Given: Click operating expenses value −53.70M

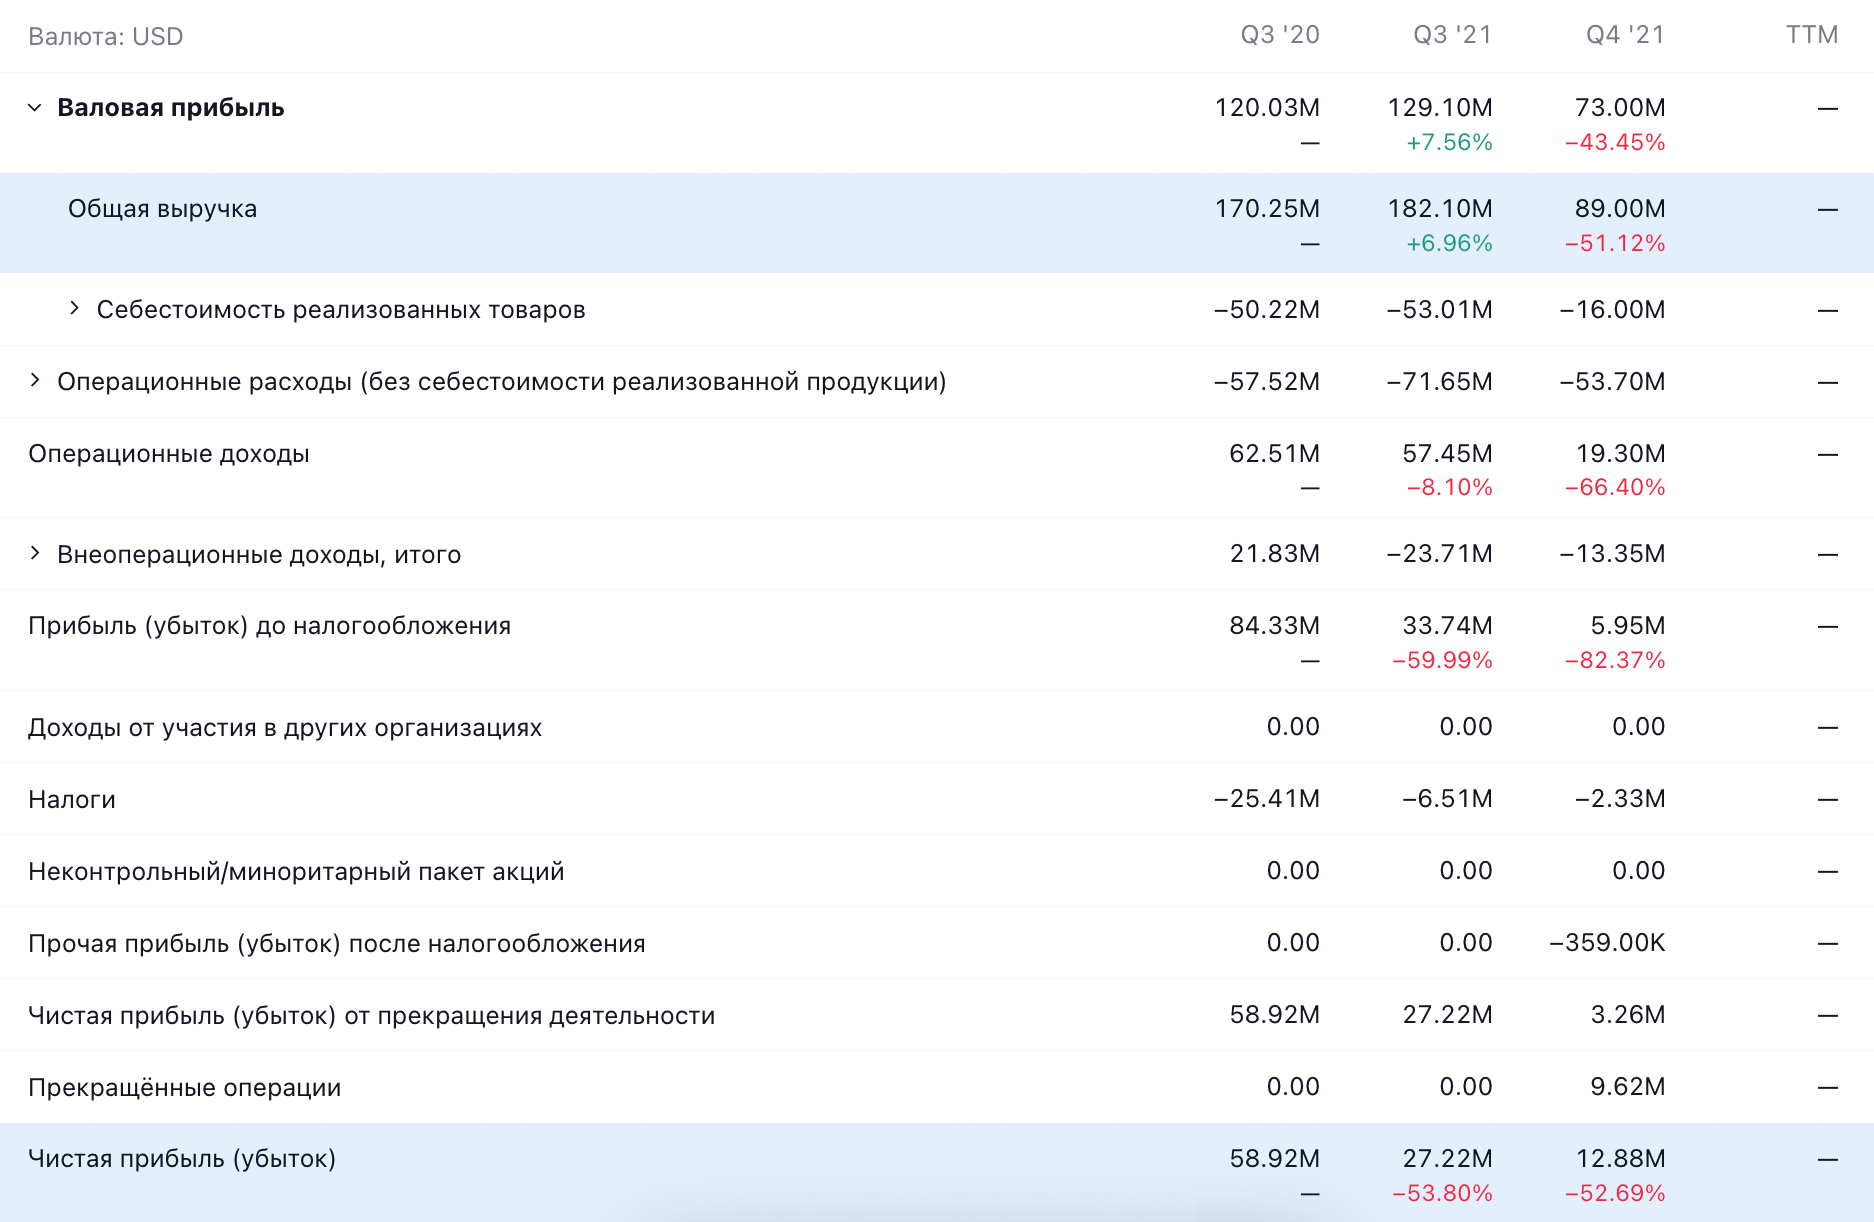Looking at the screenshot, I should click(1613, 382).
